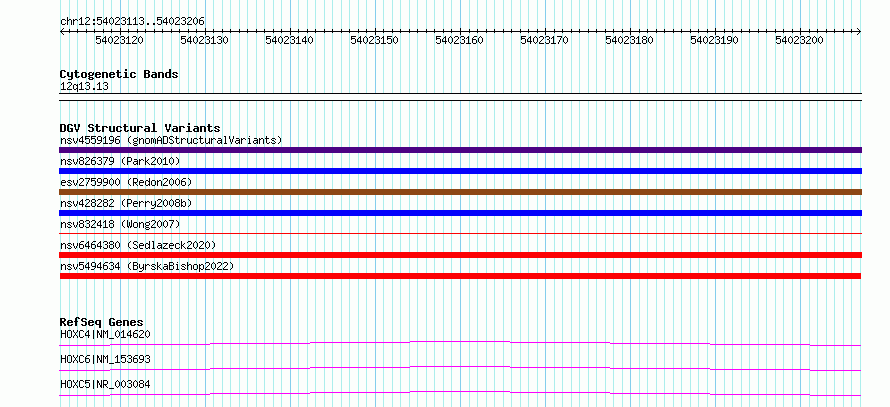Select ruler position 54023160
890x407 pixels.
pyautogui.click(x=460, y=40)
